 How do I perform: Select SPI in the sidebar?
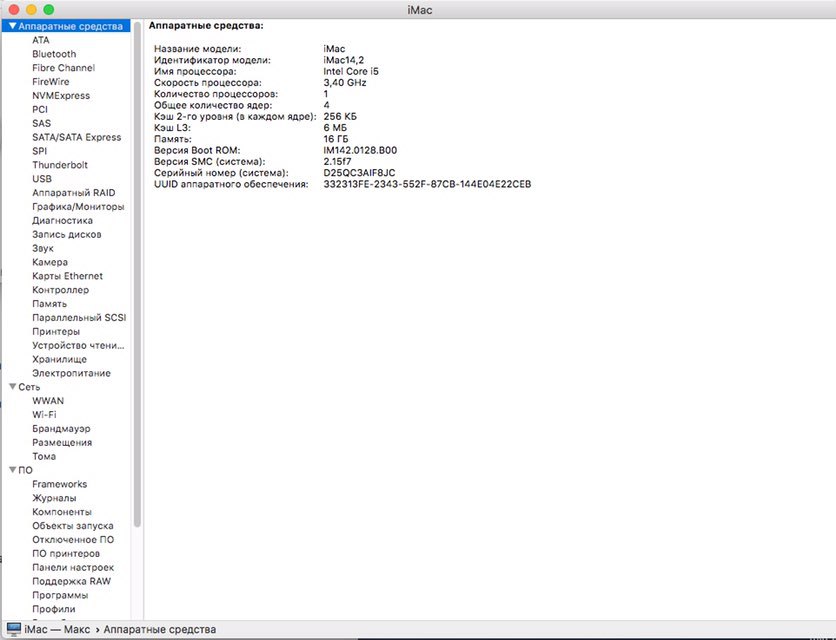39,151
